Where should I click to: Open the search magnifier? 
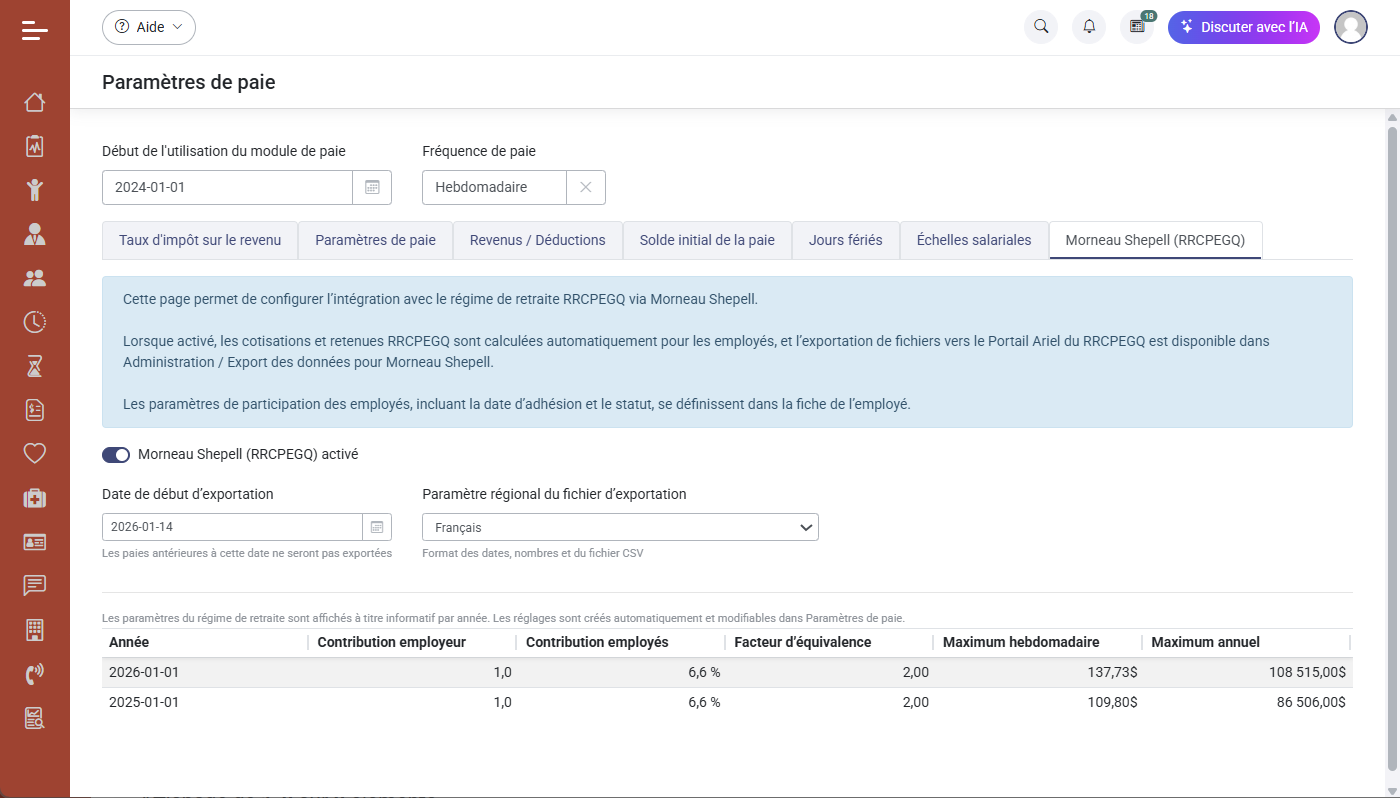[x=1040, y=27]
